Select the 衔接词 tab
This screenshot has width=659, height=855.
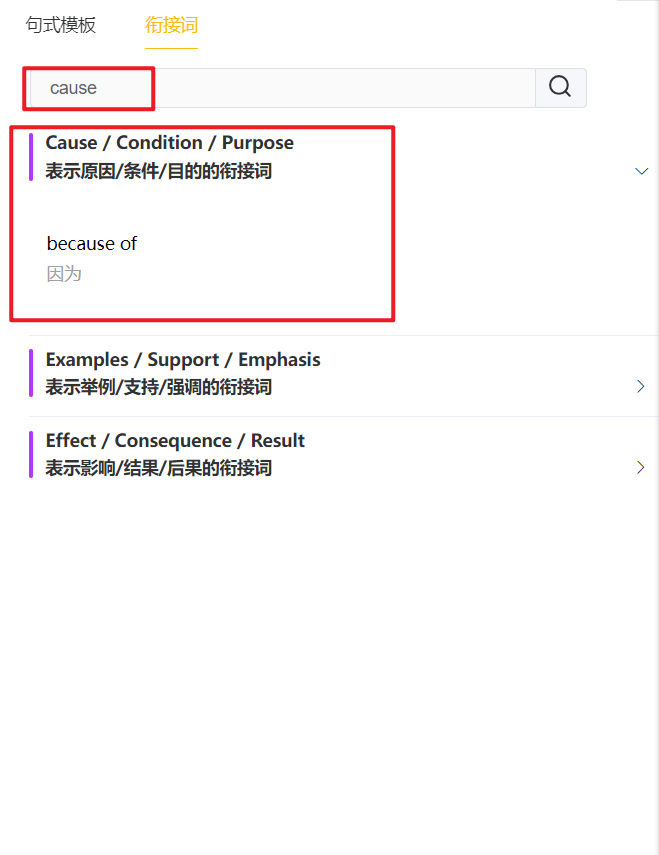[x=171, y=25]
